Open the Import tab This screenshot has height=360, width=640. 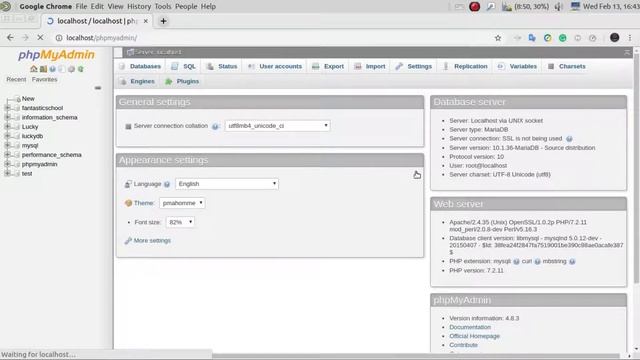pos(370,66)
